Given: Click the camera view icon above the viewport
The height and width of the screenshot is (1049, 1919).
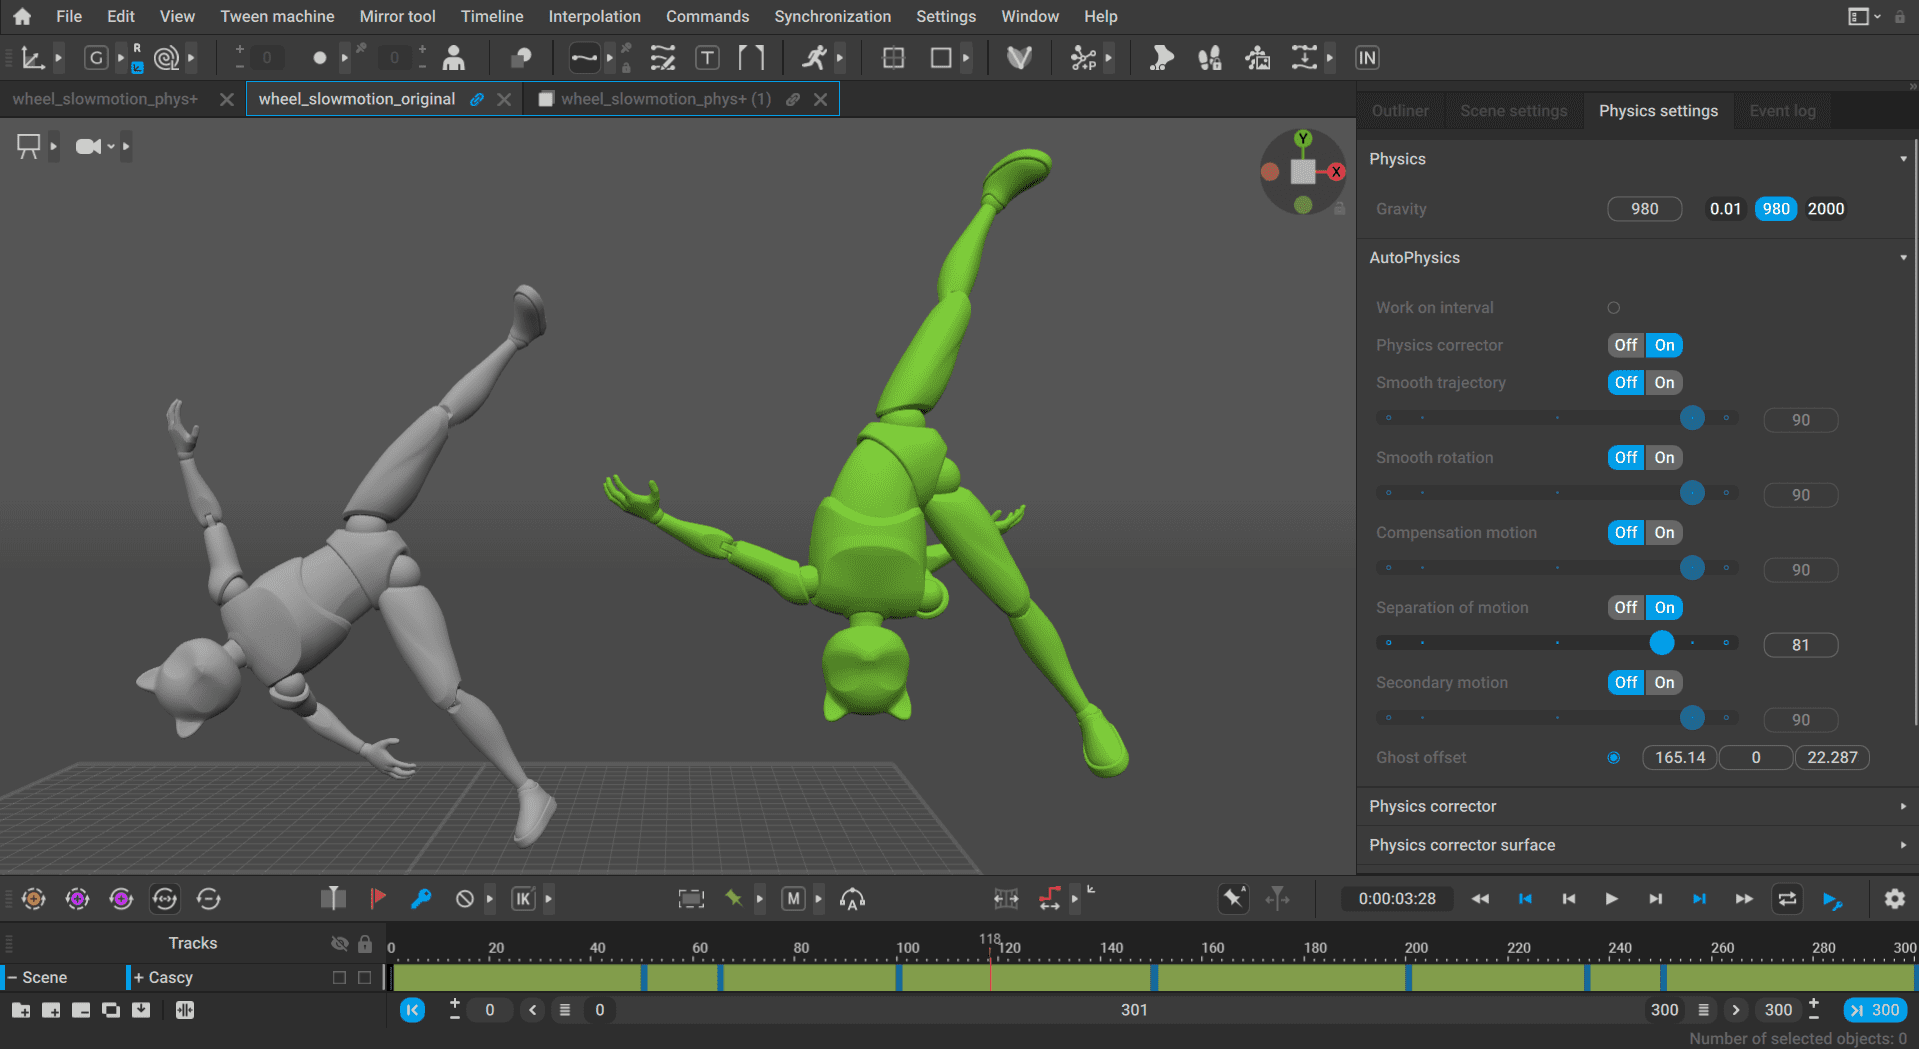Looking at the screenshot, I should (x=89, y=146).
